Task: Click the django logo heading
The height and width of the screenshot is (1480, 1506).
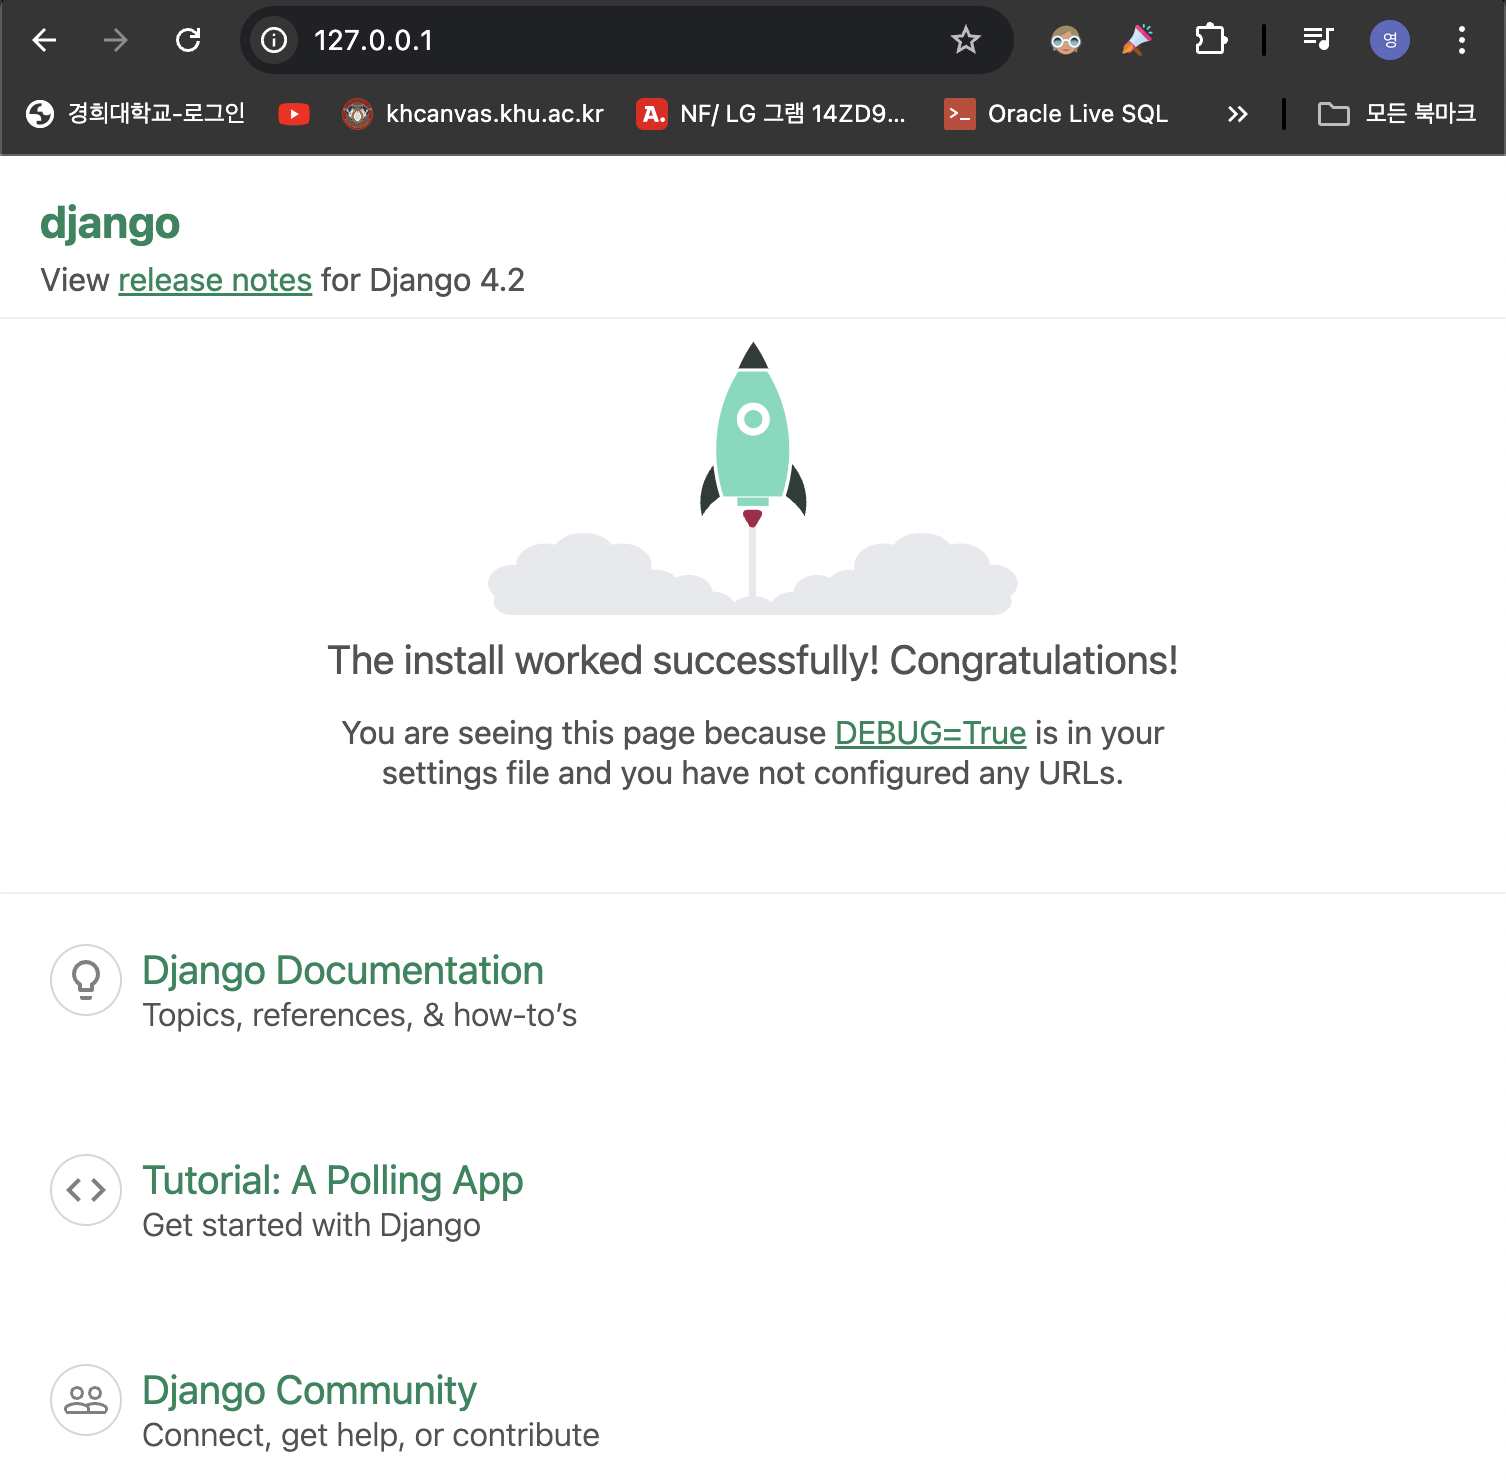Action: pyautogui.click(x=110, y=224)
